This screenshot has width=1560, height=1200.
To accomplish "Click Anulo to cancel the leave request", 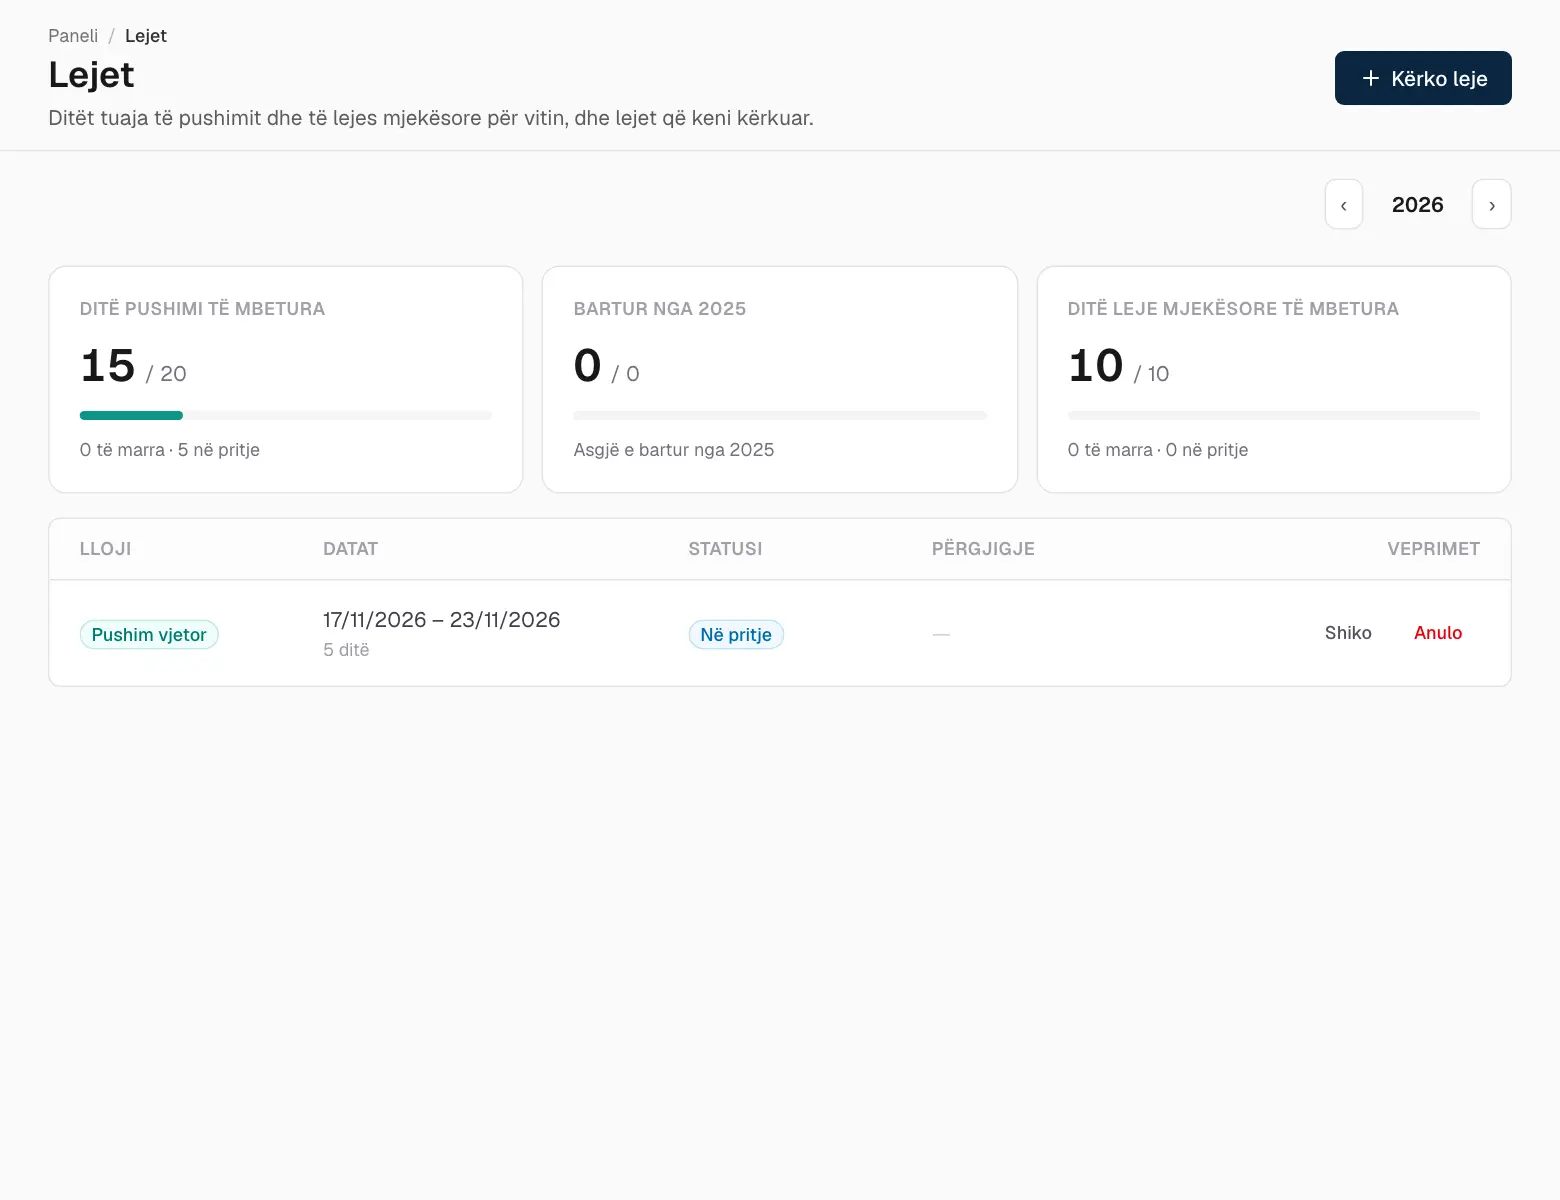I will (x=1438, y=633).
